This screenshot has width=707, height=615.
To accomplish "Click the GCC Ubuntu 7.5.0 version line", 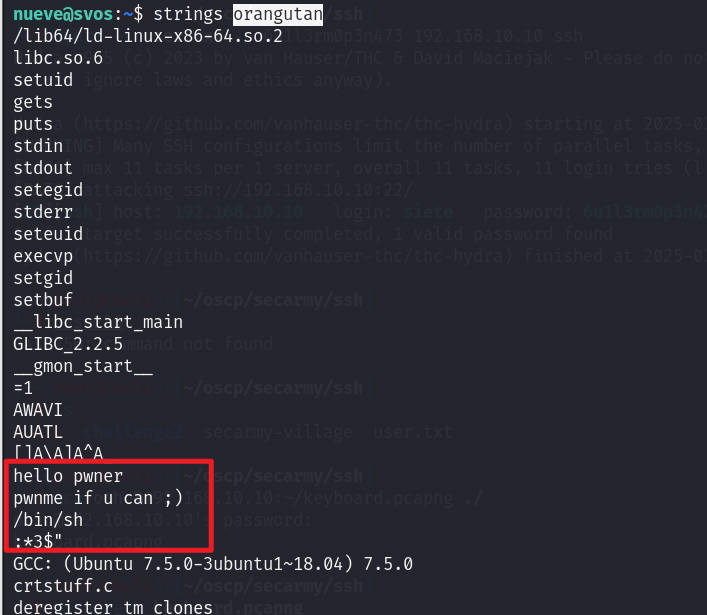I will 213,565.
